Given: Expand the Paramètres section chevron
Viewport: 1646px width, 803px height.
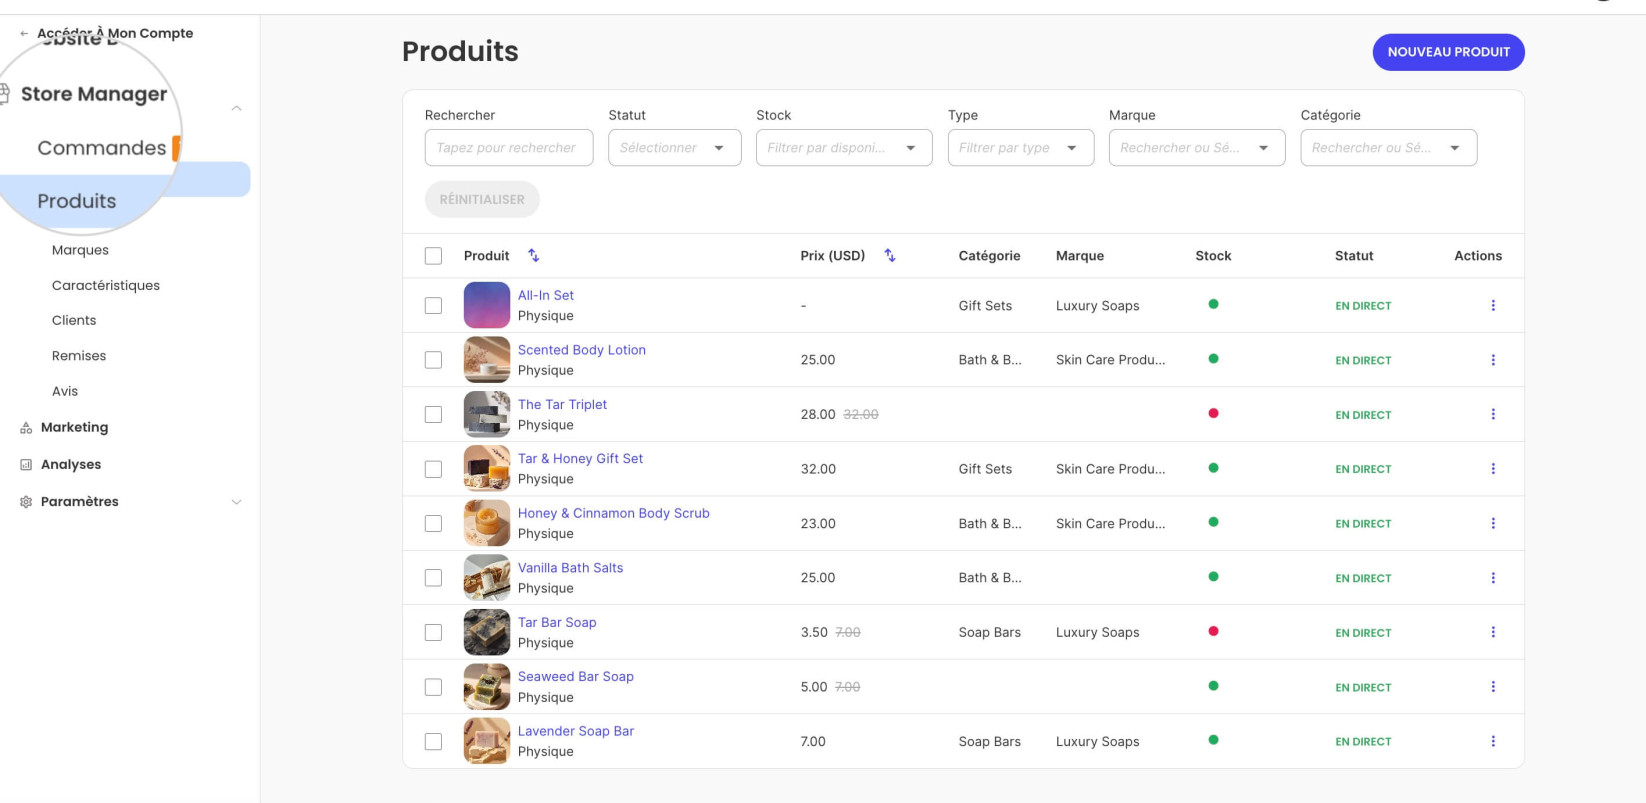Looking at the screenshot, I should (x=236, y=502).
